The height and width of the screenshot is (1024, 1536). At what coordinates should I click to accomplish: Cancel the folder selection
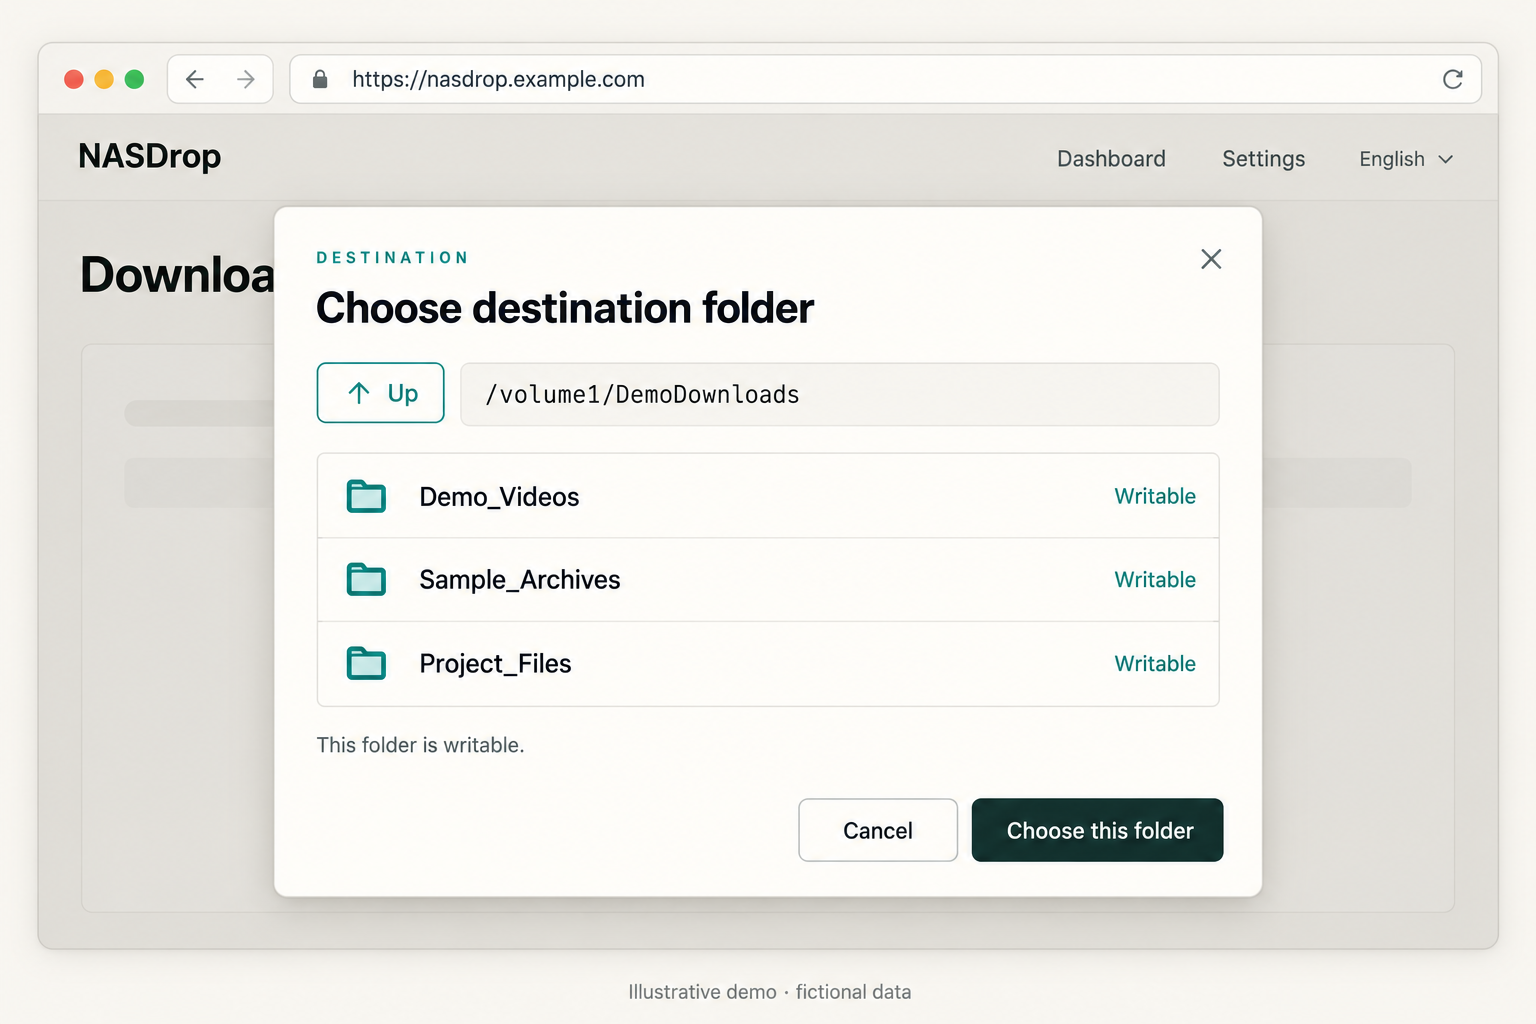coord(878,830)
